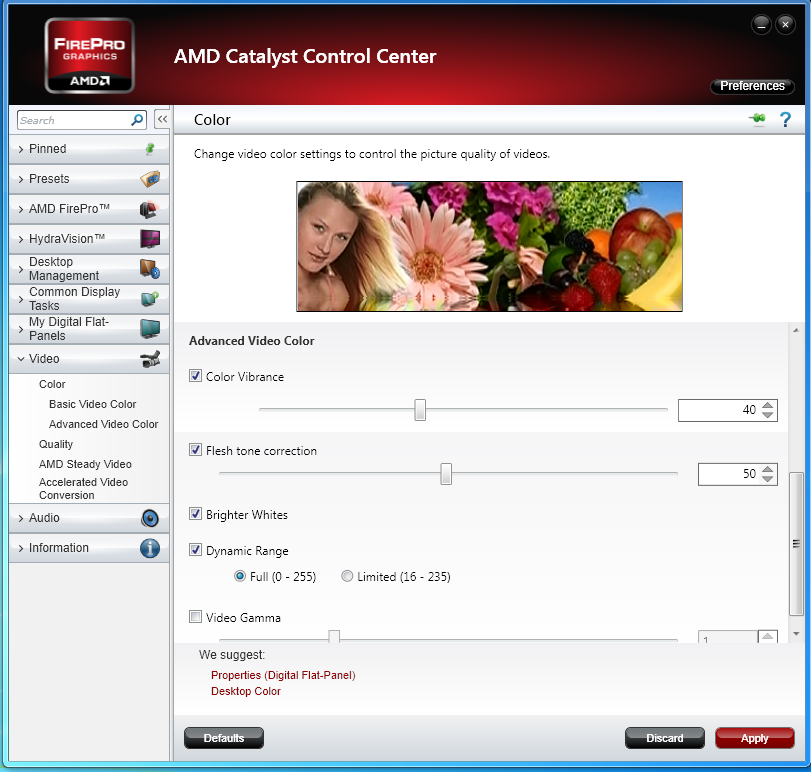
Task: Toggle the Dynamic Range checkbox
Action: 196,550
